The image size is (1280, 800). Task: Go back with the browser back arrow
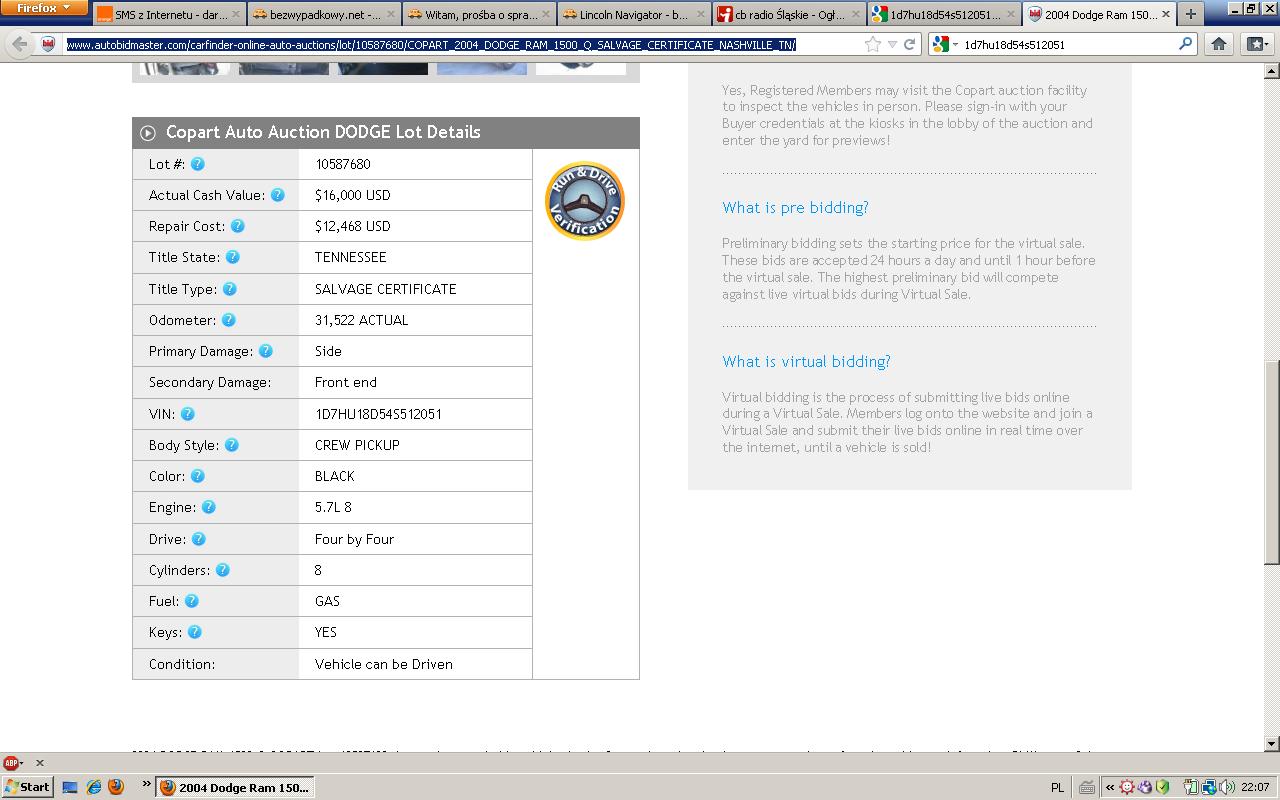point(19,44)
